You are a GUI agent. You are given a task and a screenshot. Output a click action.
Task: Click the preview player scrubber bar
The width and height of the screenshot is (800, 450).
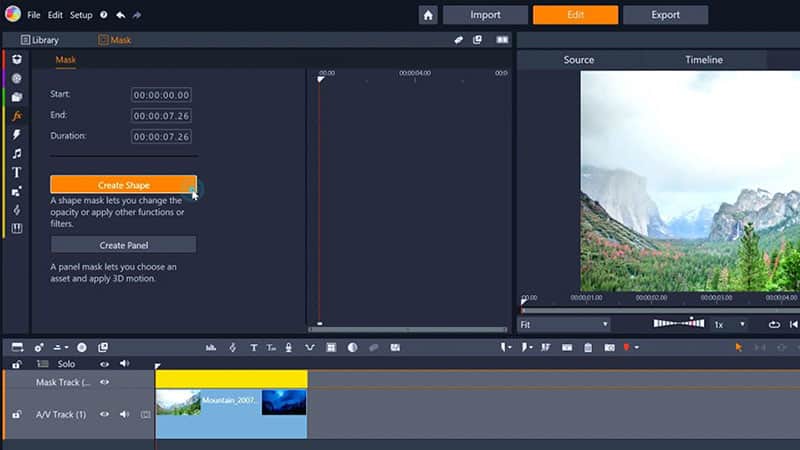pyautogui.click(x=660, y=310)
